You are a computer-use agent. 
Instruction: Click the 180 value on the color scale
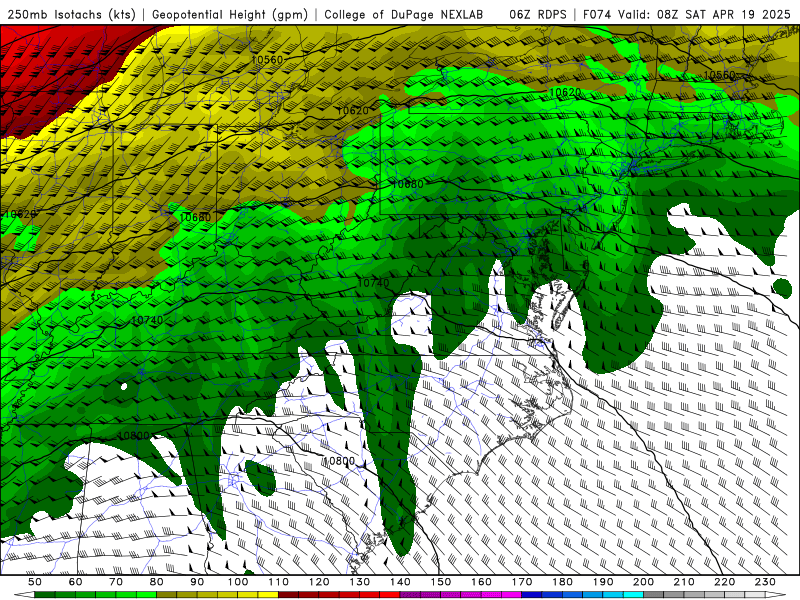563,582
